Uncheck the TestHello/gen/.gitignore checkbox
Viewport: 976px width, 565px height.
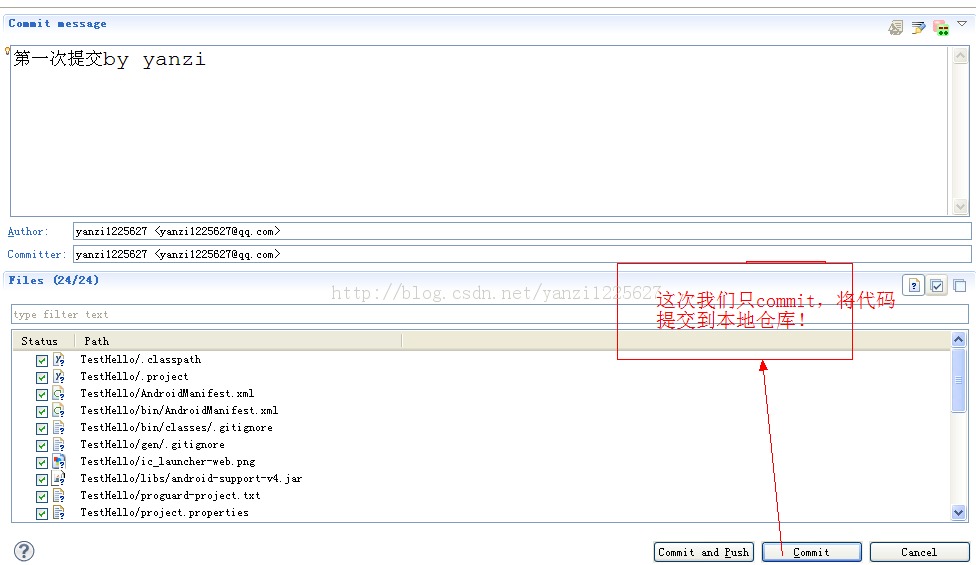[42, 446]
